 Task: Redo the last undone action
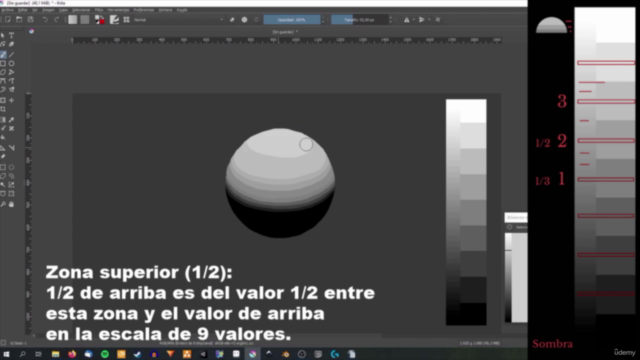57,20
